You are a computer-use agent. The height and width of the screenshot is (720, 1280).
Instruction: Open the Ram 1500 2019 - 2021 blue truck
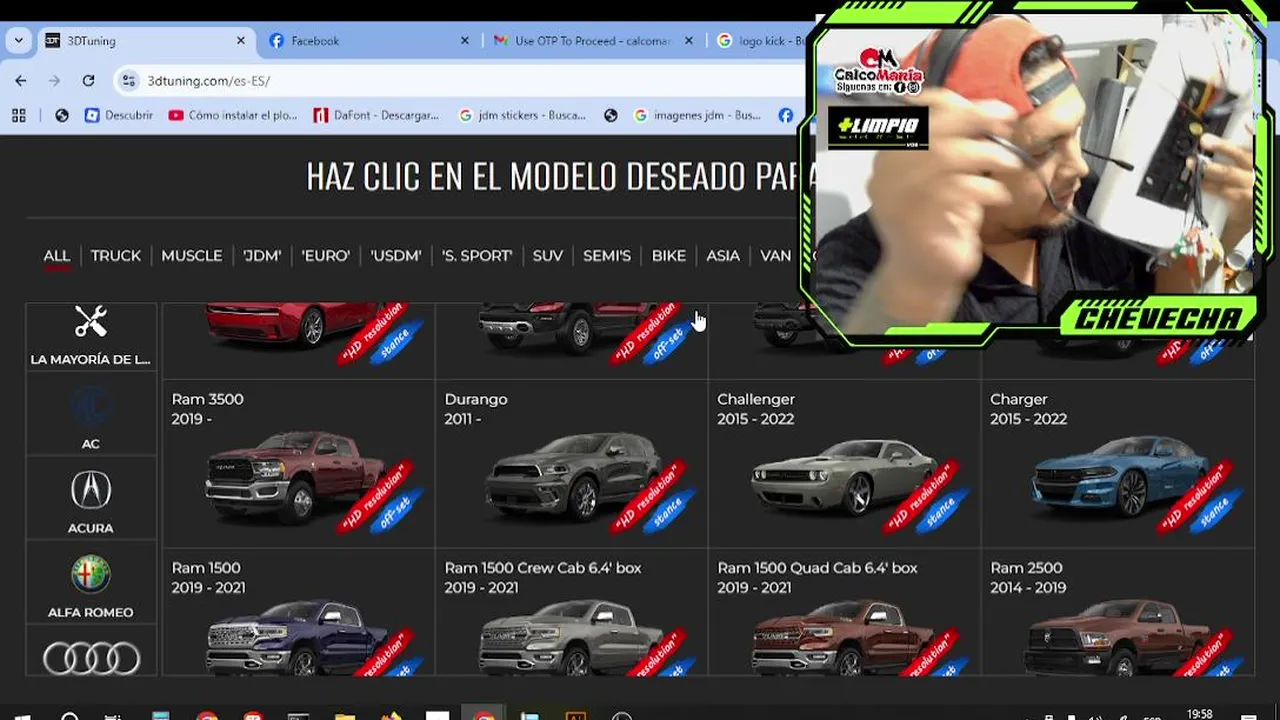pos(298,613)
